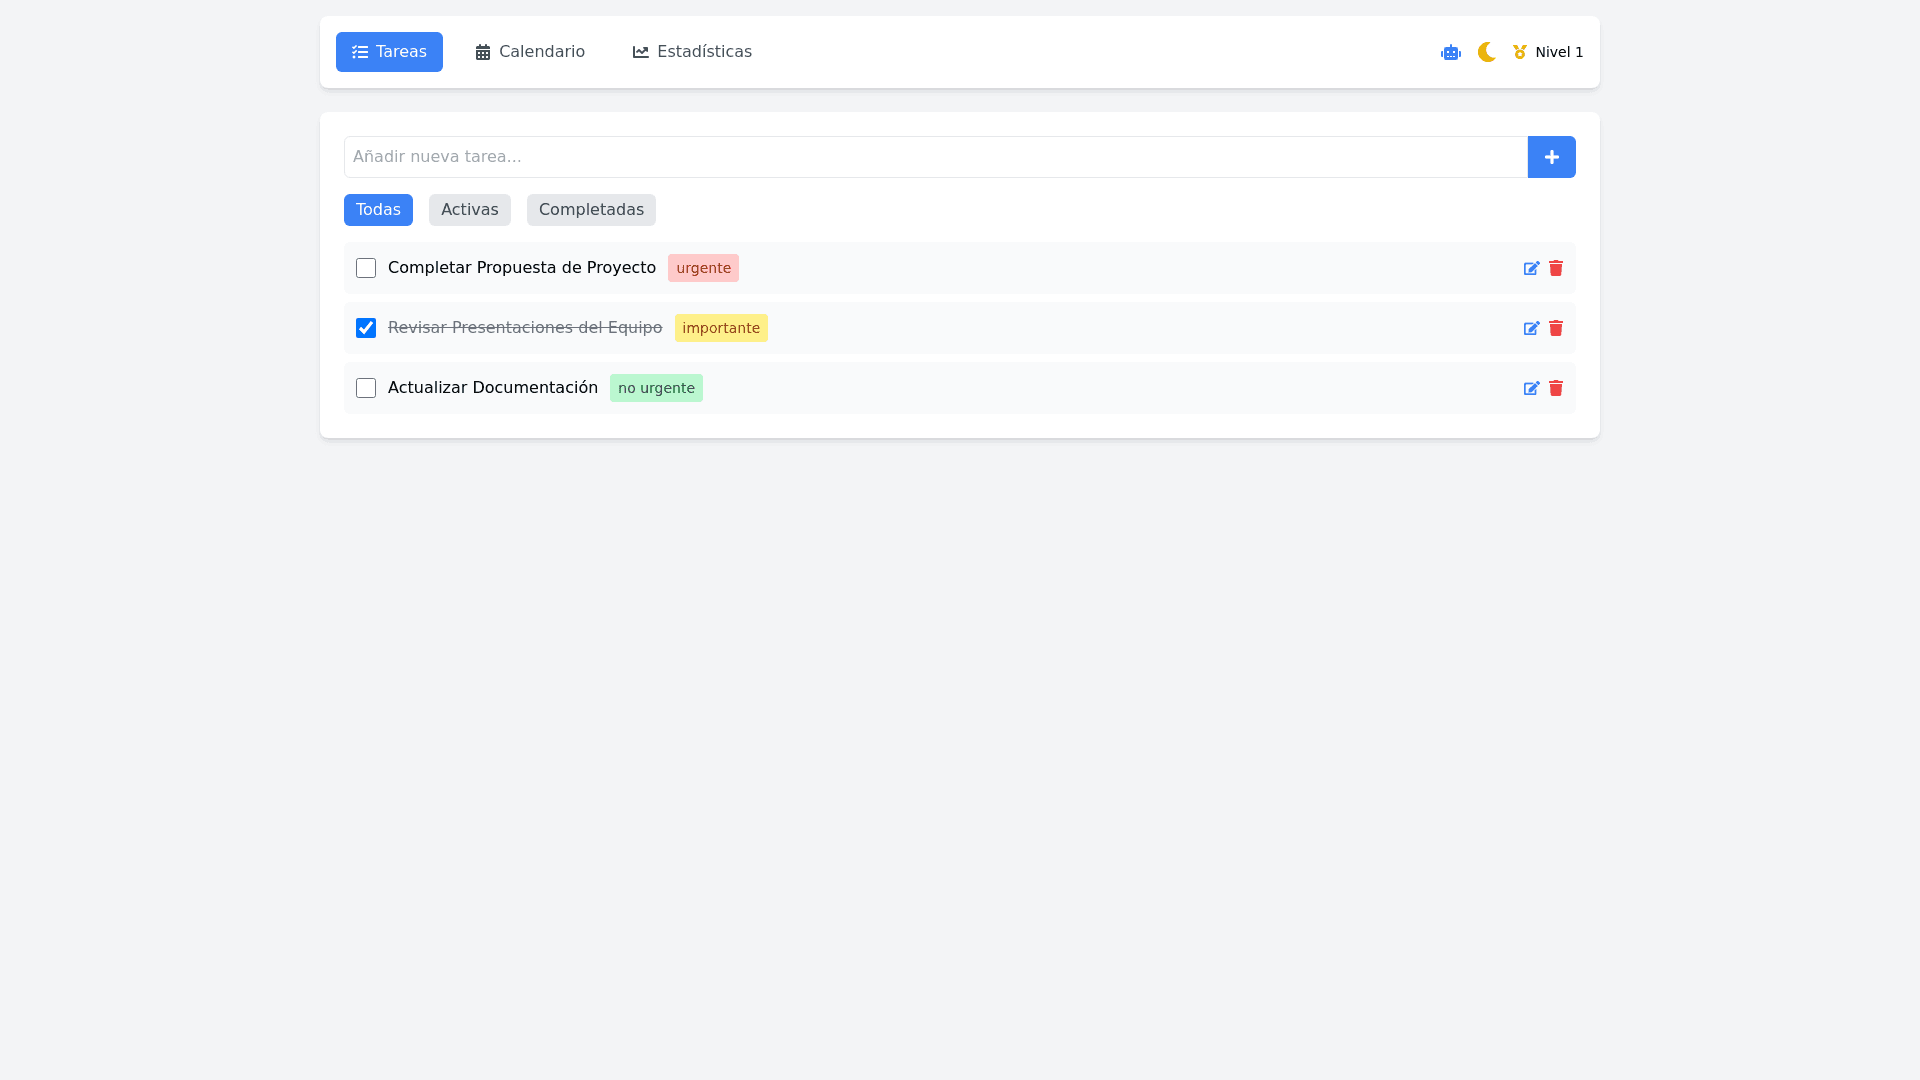Filter by Activas tasks

(469, 210)
